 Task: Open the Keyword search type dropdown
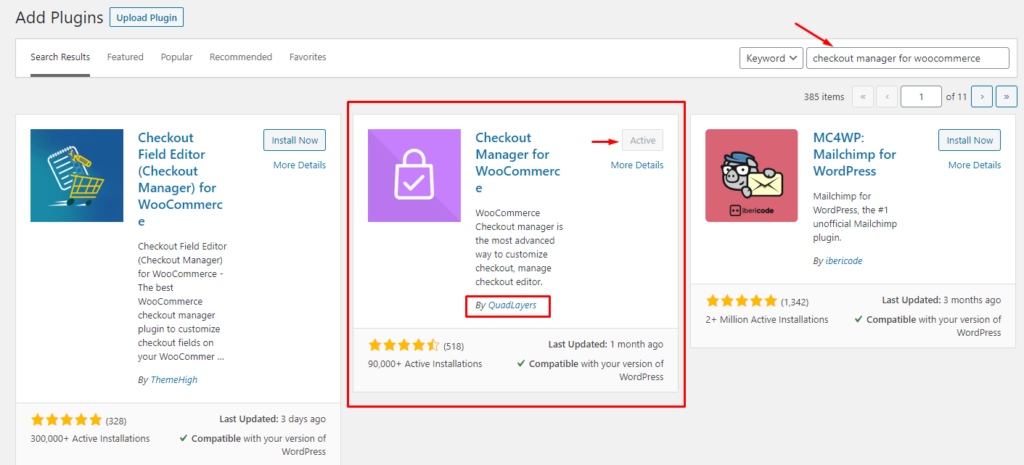pyautogui.click(x=771, y=58)
